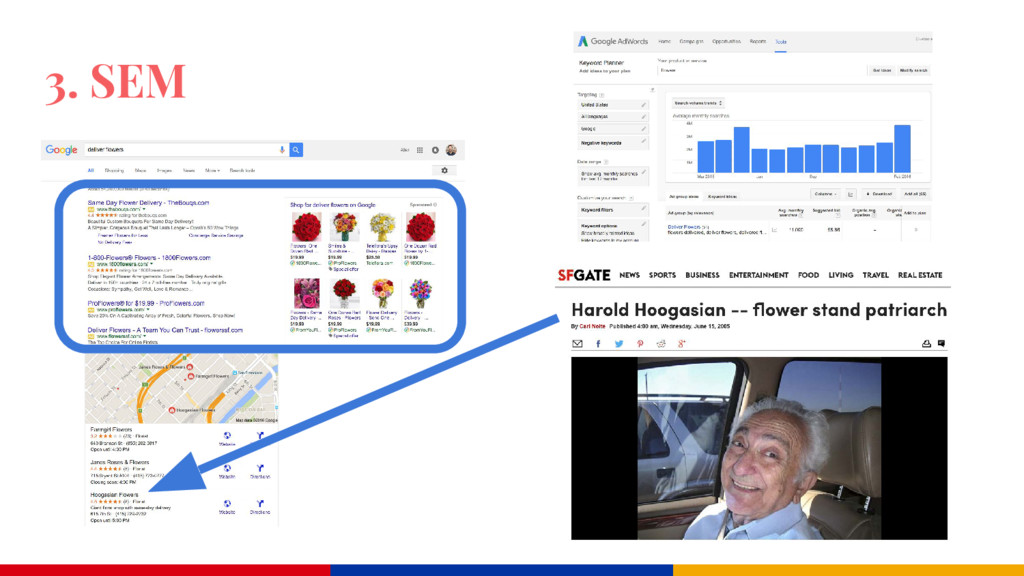Share article on Twitter icon
The height and width of the screenshot is (576, 1024).
coord(618,344)
